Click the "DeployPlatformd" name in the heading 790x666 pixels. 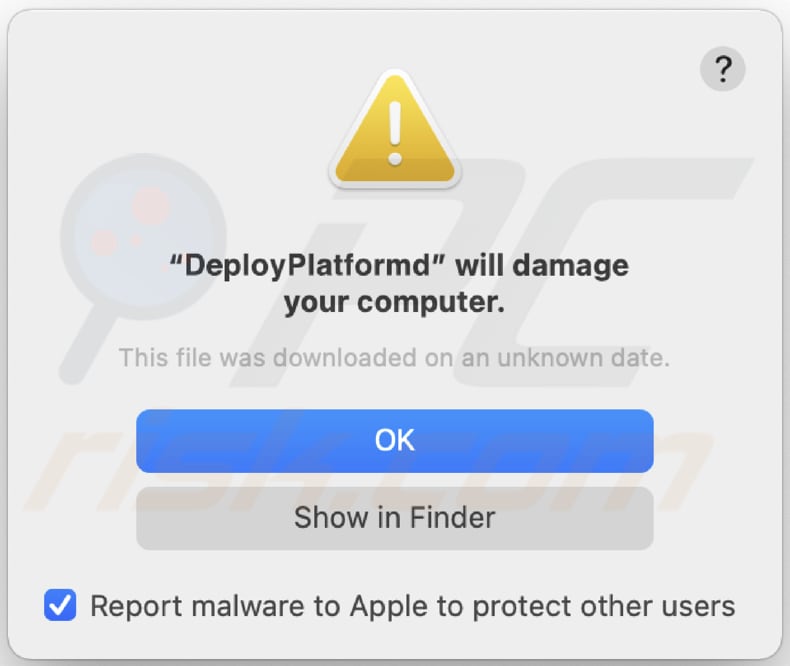308,266
